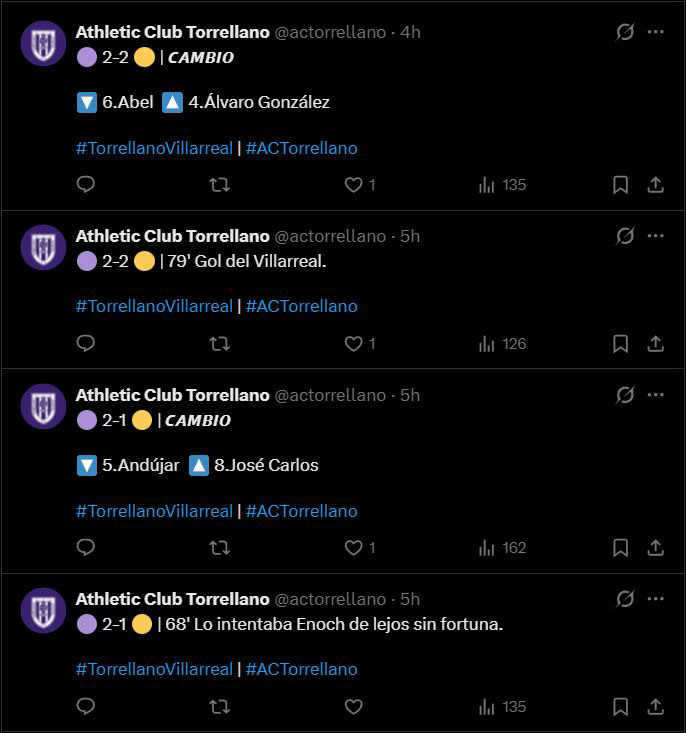Bookmark the Abel substitution tweet
This screenshot has height=733, width=686.
pyautogui.click(x=620, y=185)
